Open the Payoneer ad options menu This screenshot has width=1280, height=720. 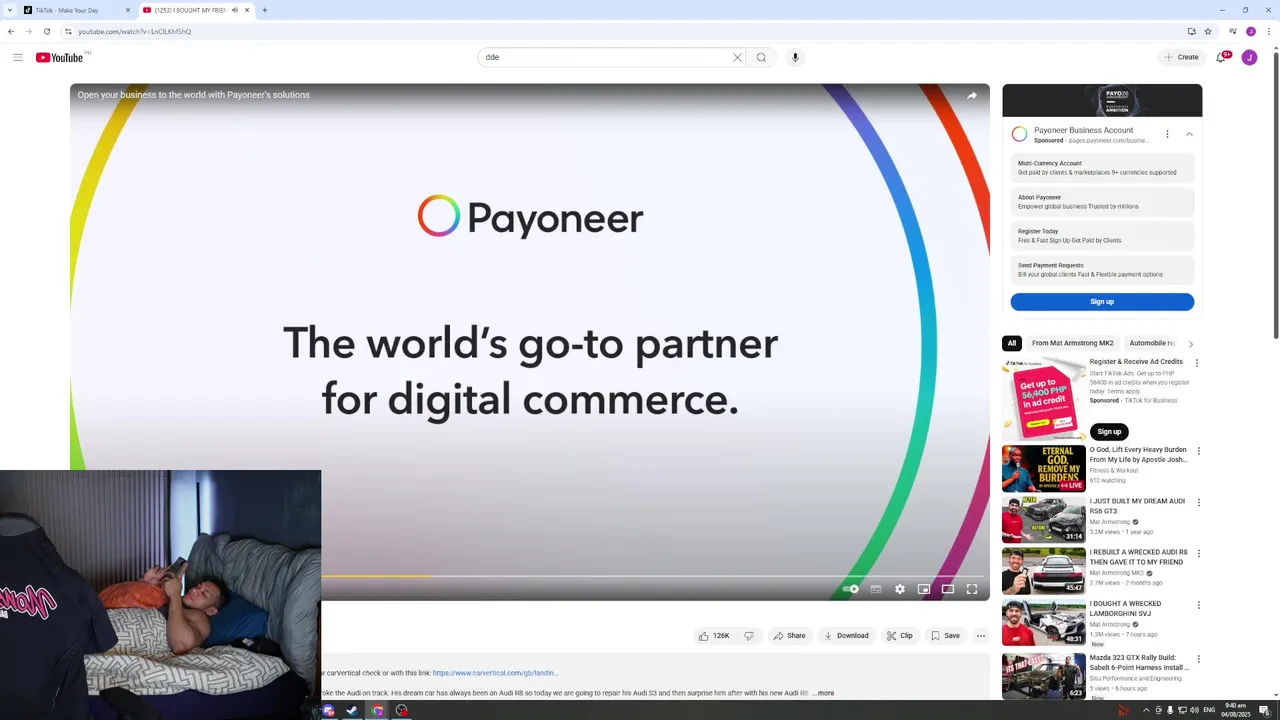1167,134
